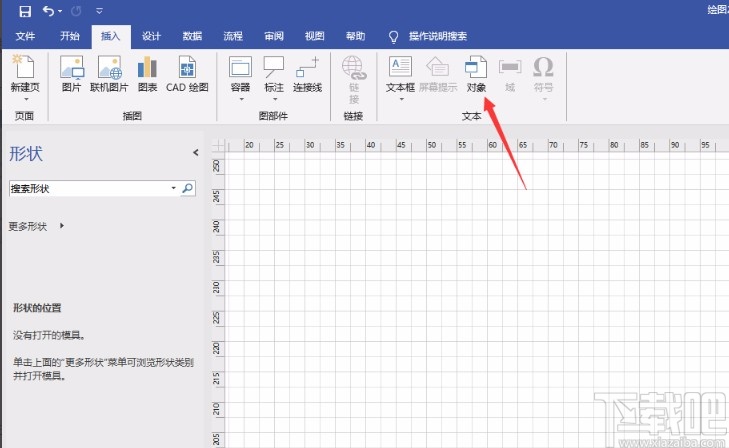Expand the 更多形状 menu
The height and width of the screenshot is (448, 729).
[36, 226]
